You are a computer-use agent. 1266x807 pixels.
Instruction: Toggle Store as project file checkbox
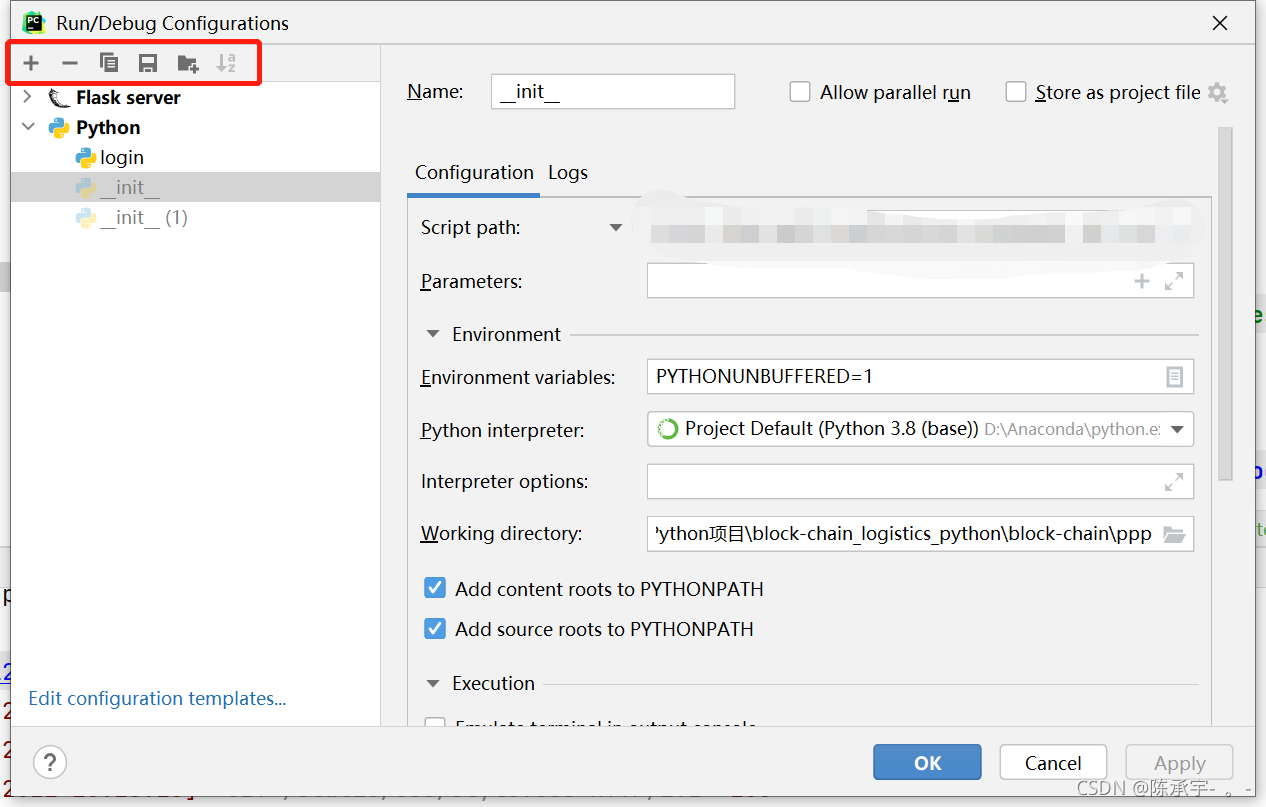1016,92
